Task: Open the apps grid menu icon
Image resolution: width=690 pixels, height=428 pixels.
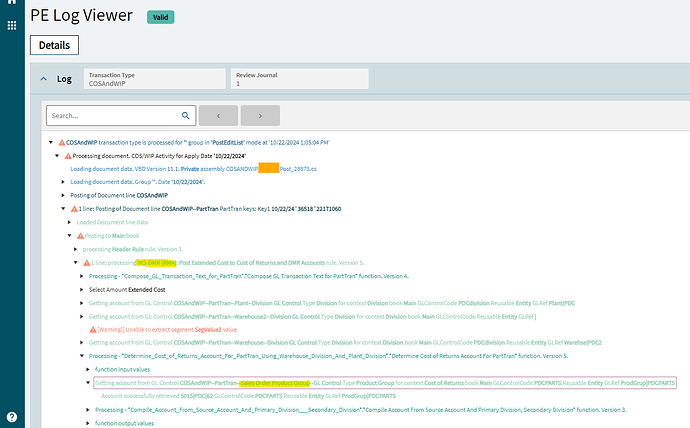Action: tap(12, 26)
